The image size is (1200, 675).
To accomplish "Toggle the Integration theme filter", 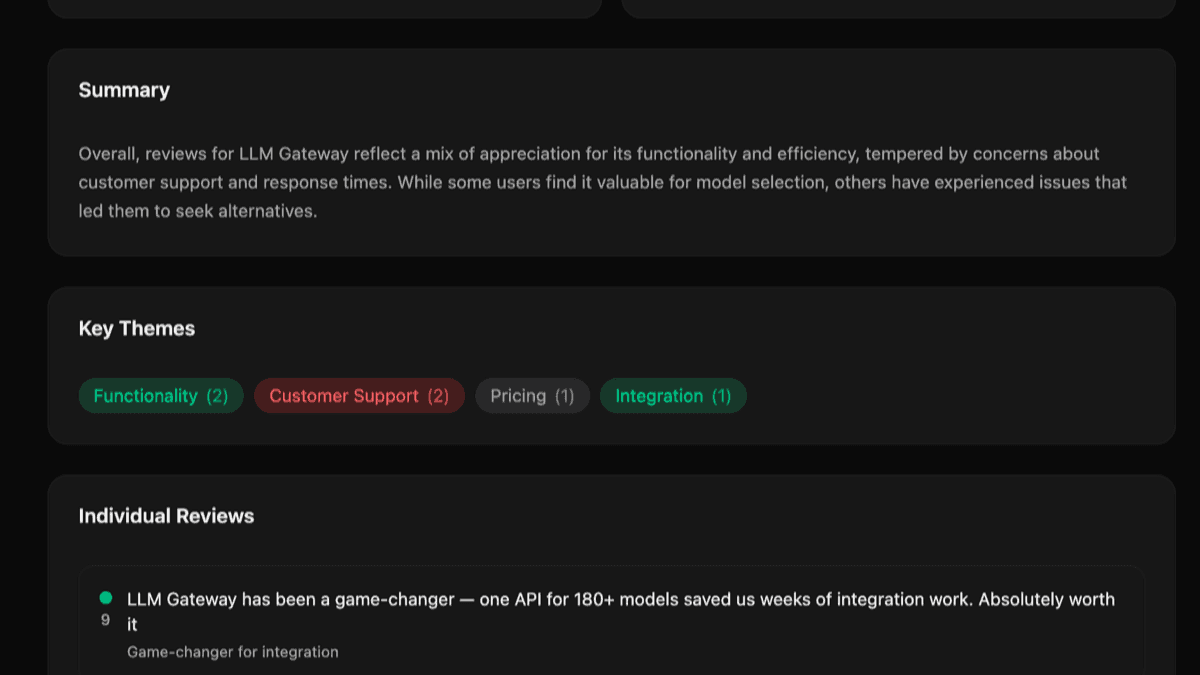I will pyautogui.click(x=673, y=395).
